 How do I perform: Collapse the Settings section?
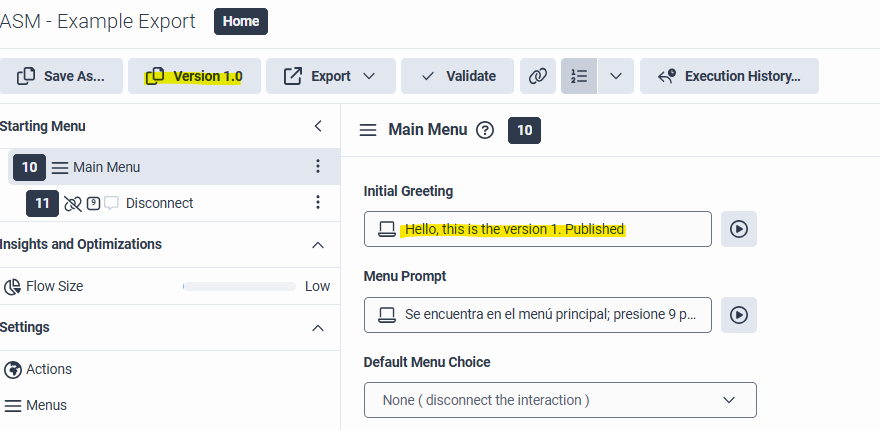click(318, 328)
